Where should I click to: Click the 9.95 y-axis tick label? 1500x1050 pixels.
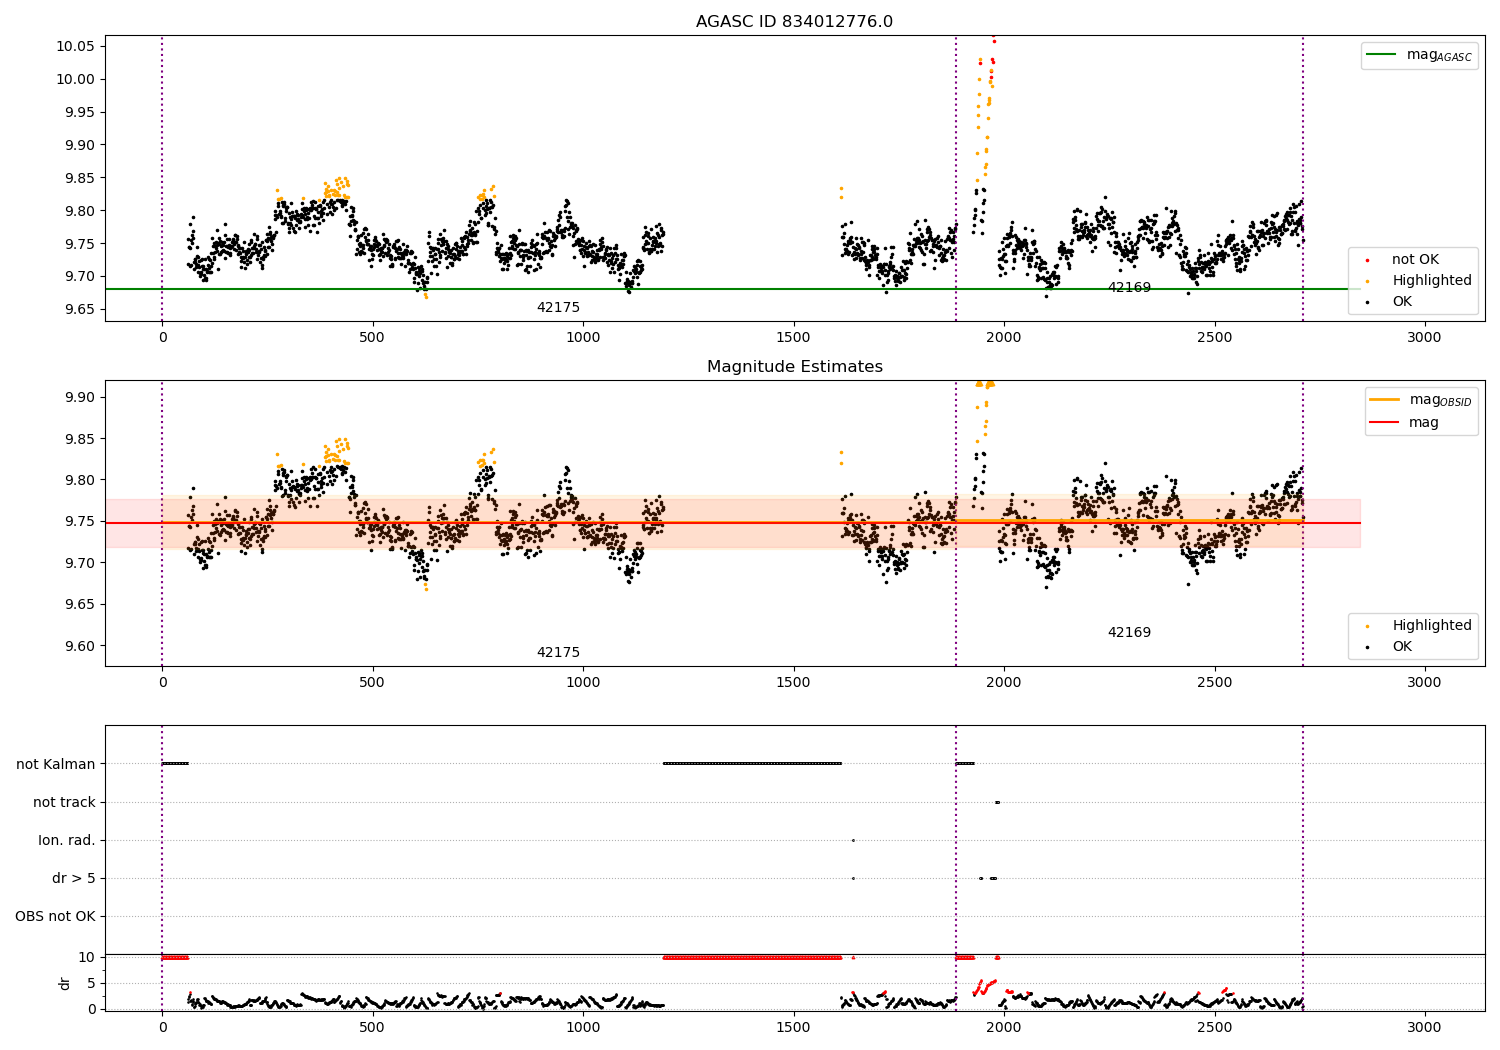coord(79,113)
